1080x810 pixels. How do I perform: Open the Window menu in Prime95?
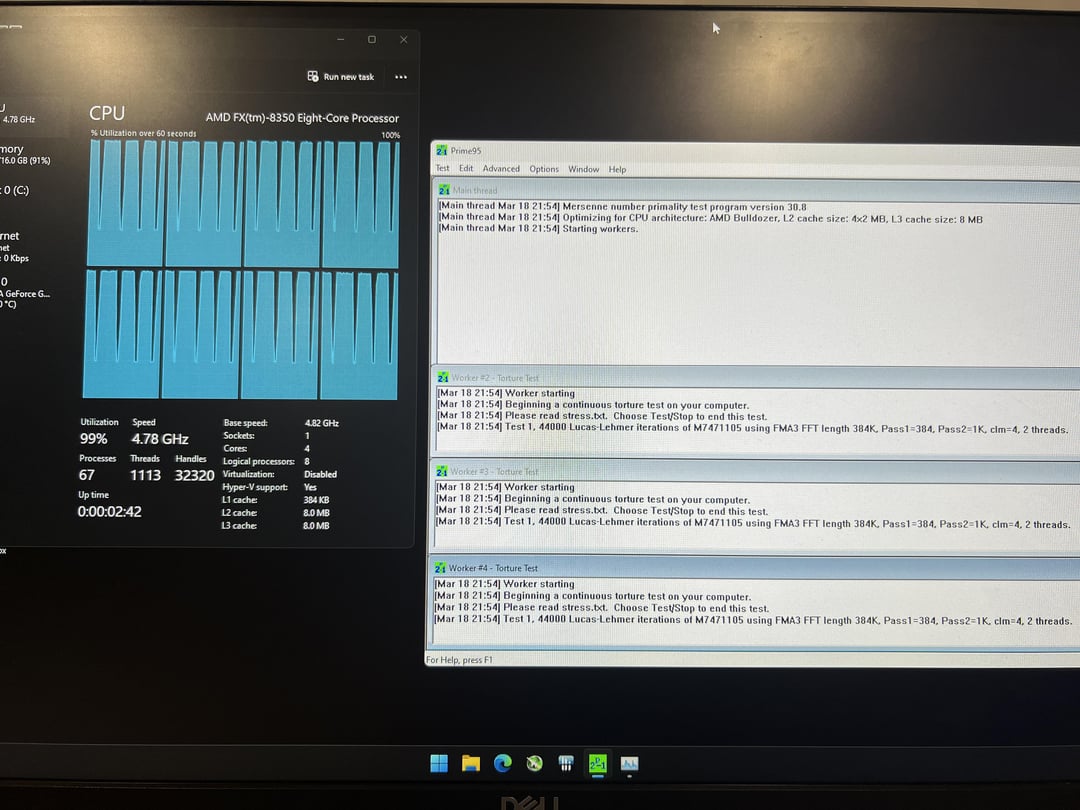[x=583, y=169]
